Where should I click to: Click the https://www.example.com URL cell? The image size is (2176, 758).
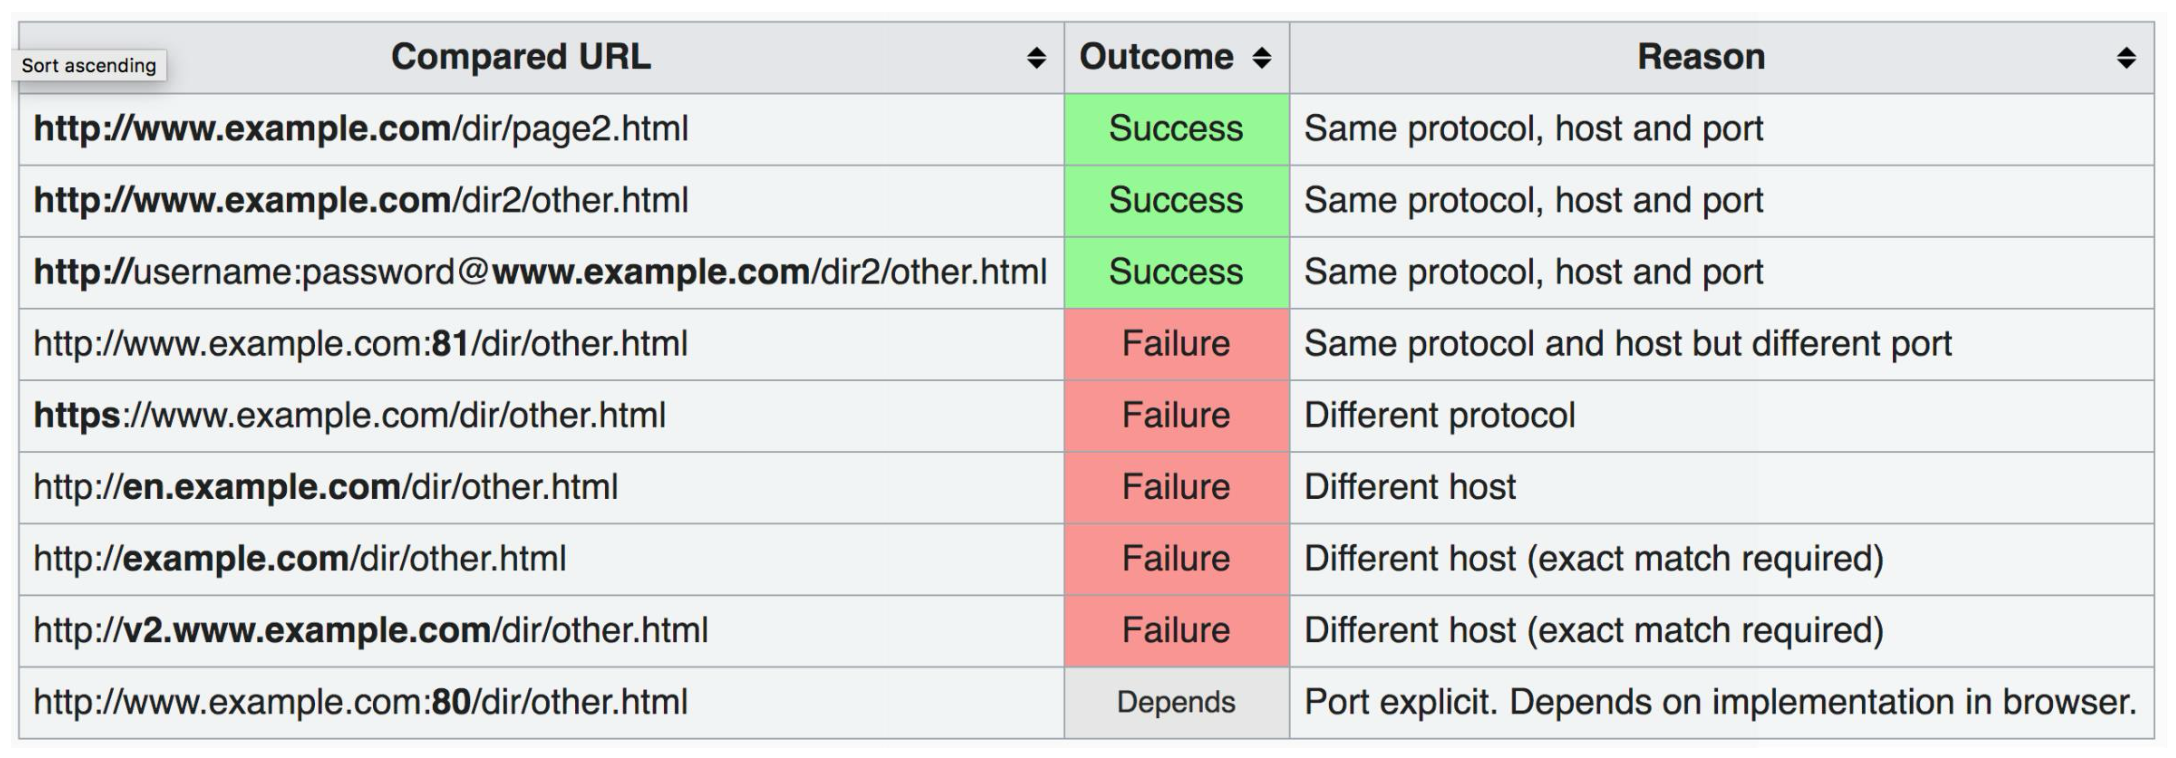(541, 416)
